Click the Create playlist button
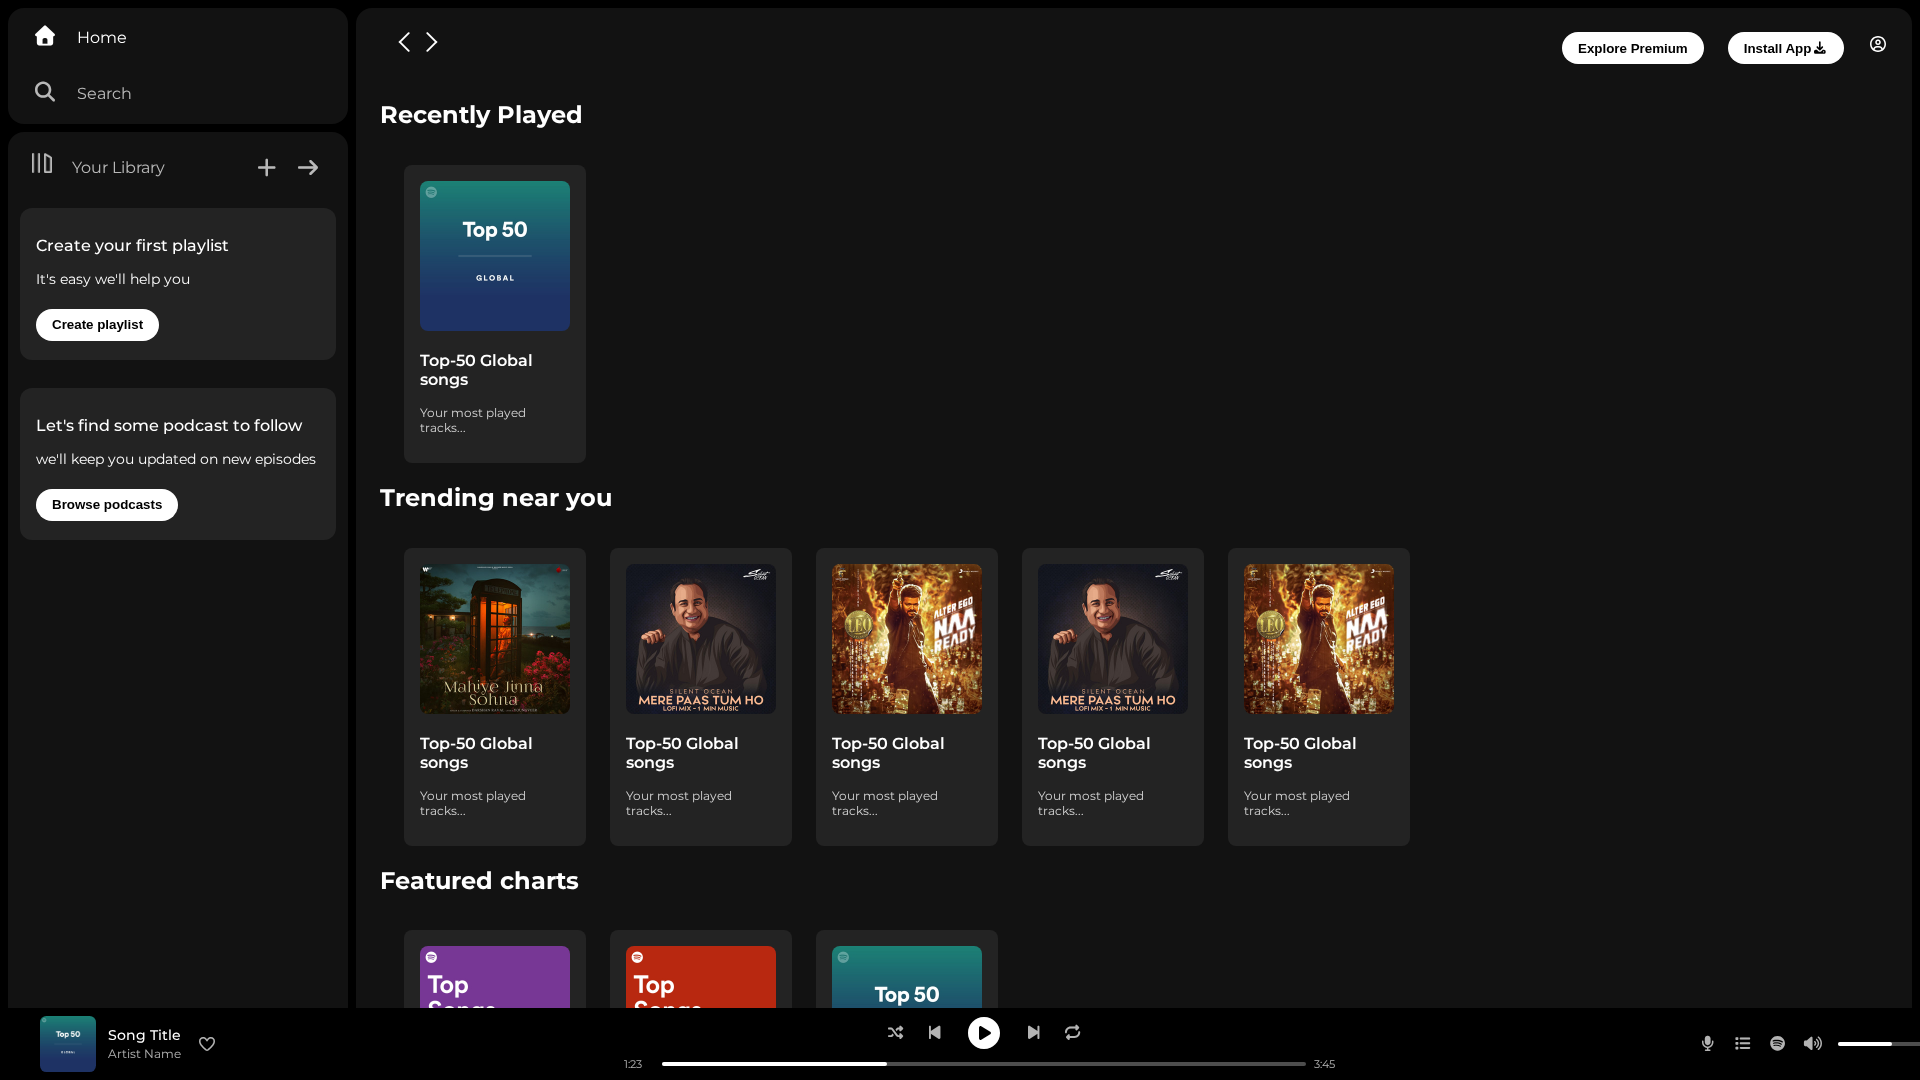The image size is (1920, 1080). click(x=97, y=325)
